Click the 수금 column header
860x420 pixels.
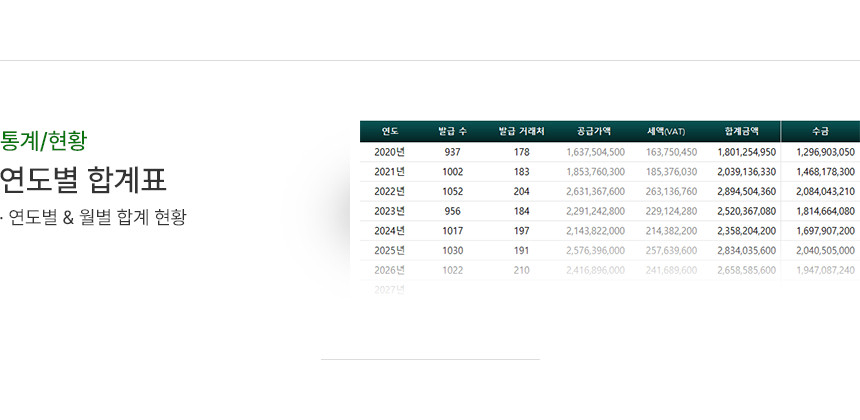click(x=820, y=131)
